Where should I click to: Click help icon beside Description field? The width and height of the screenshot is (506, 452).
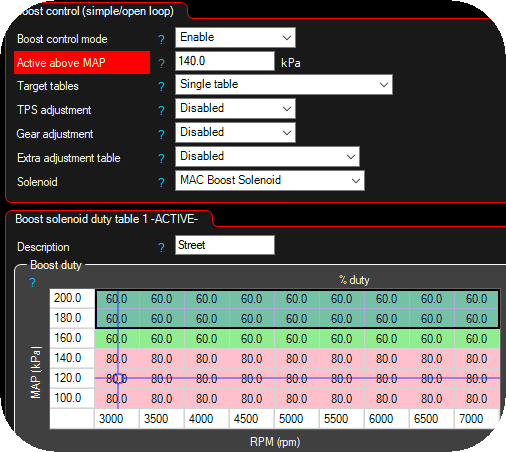161,247
